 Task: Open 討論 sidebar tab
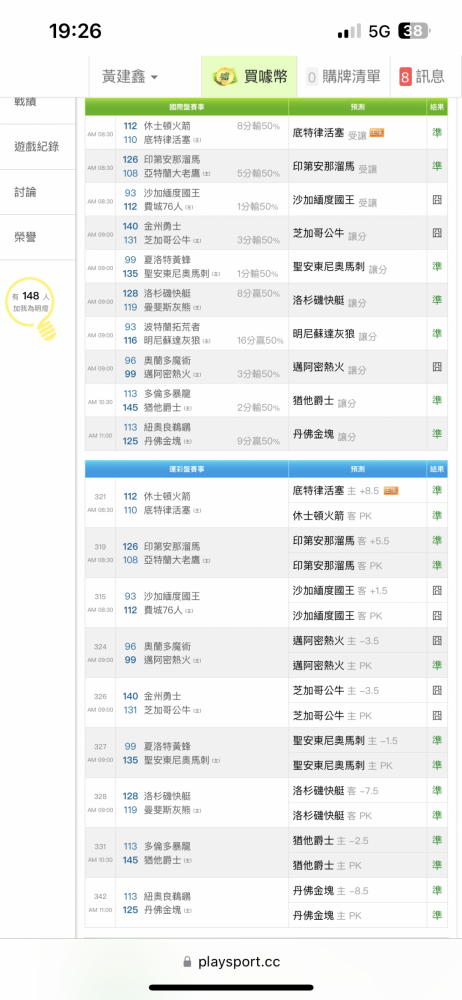click(26, 192)
